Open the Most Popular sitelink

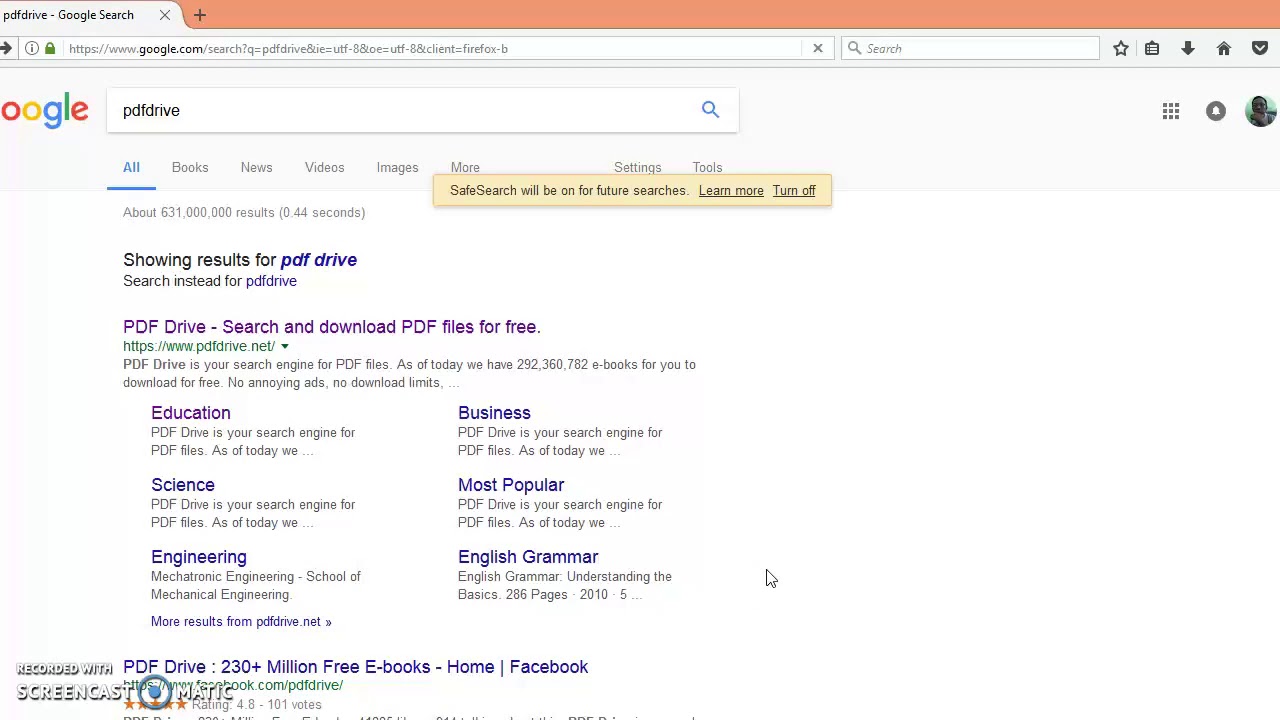point(511,485)
